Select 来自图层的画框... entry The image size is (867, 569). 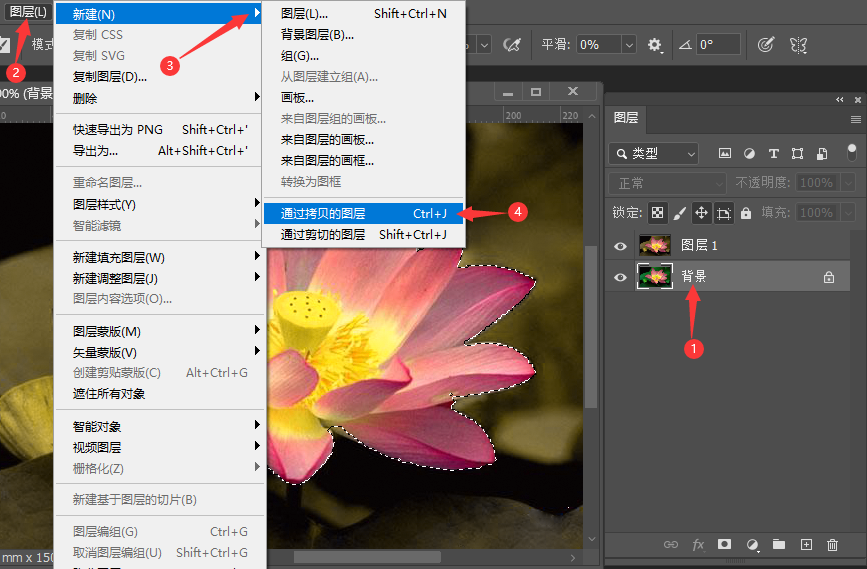coord(363,161)
